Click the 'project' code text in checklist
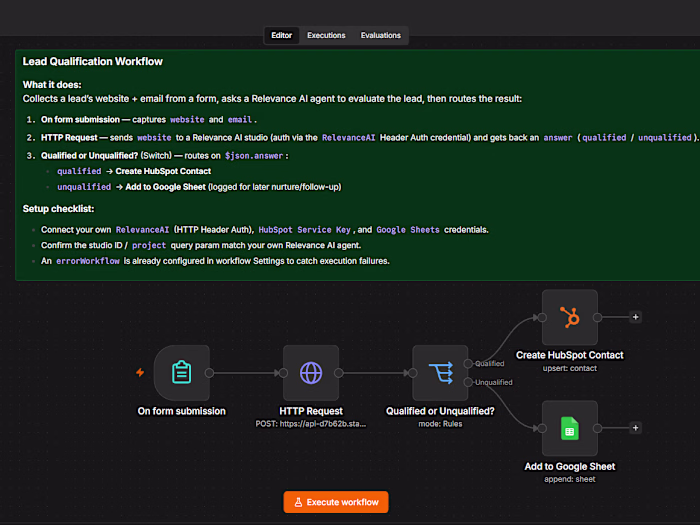The width and height of the screenshot is (700, 525). click(149, 246)
